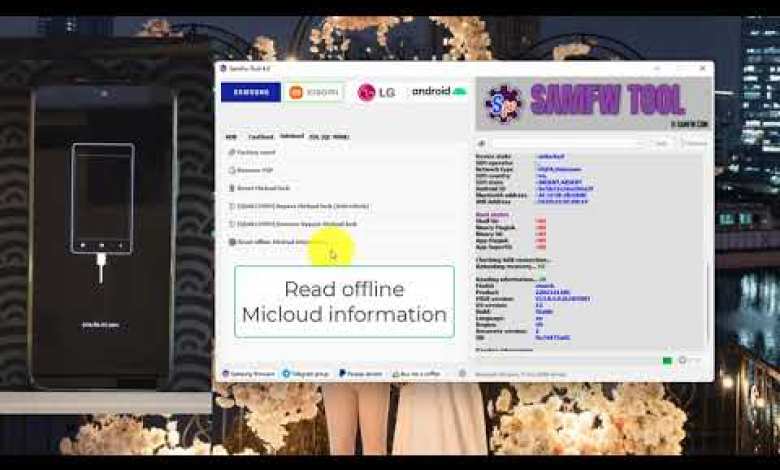Click the stop icon below log
Image resolution: width=780 pixels, height=470 pixels.
(683, 360)
